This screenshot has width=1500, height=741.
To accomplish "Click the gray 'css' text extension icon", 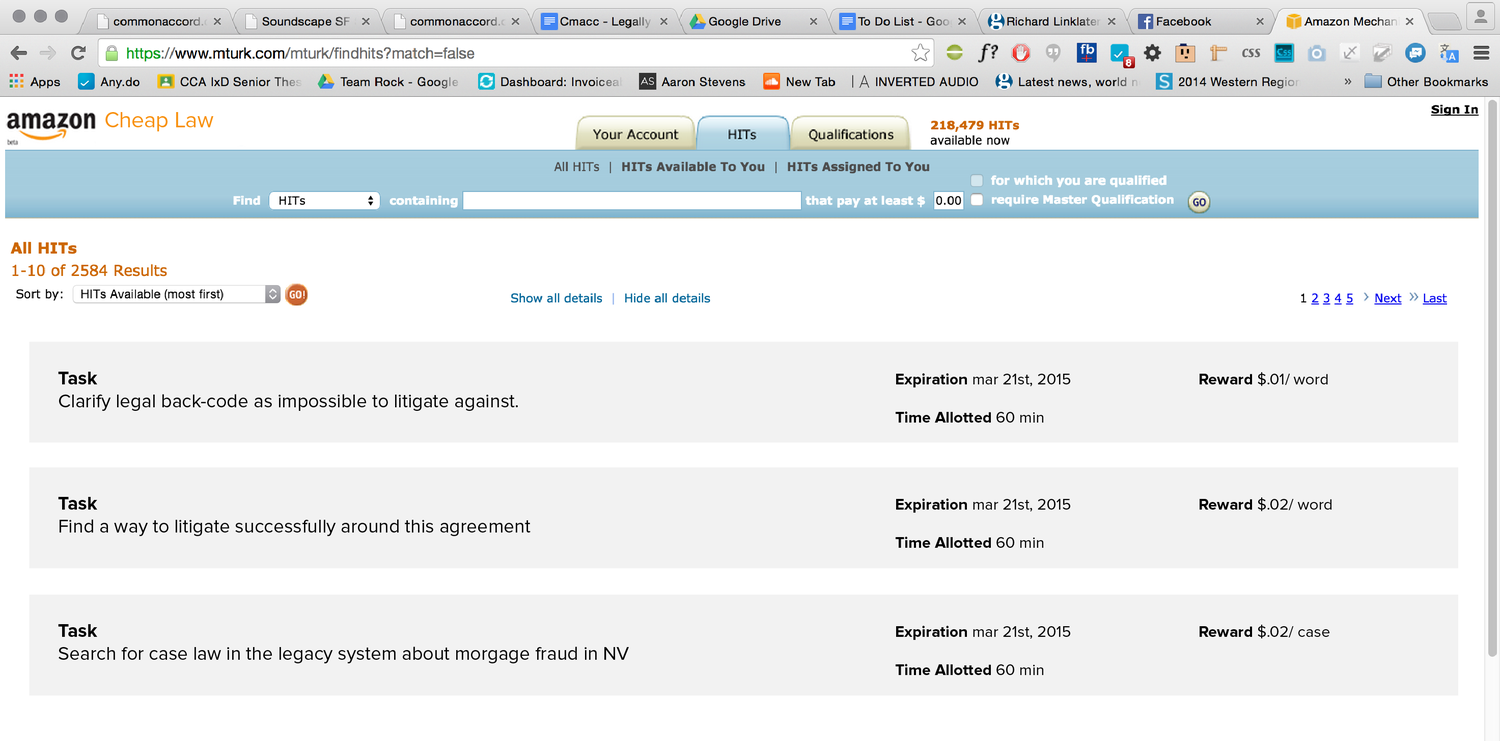I will tap(1251, 53).
